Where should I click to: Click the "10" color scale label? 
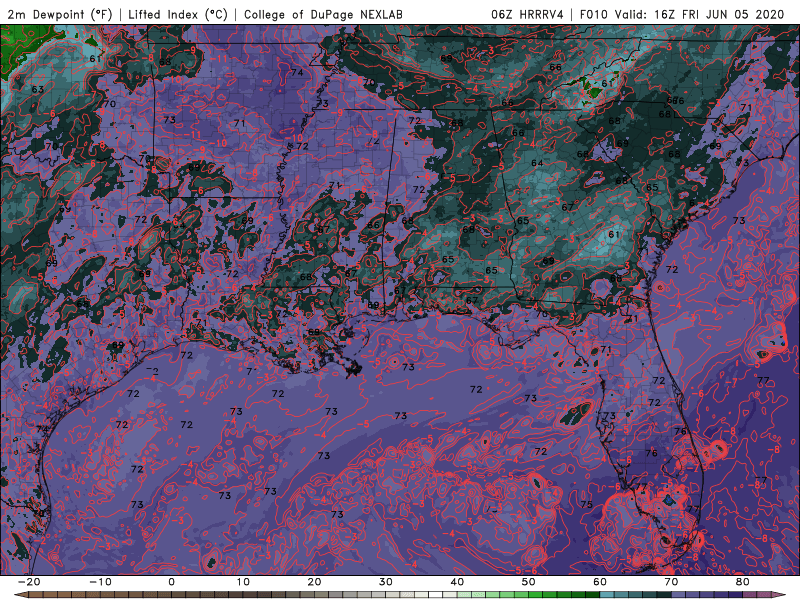(243, 582)
